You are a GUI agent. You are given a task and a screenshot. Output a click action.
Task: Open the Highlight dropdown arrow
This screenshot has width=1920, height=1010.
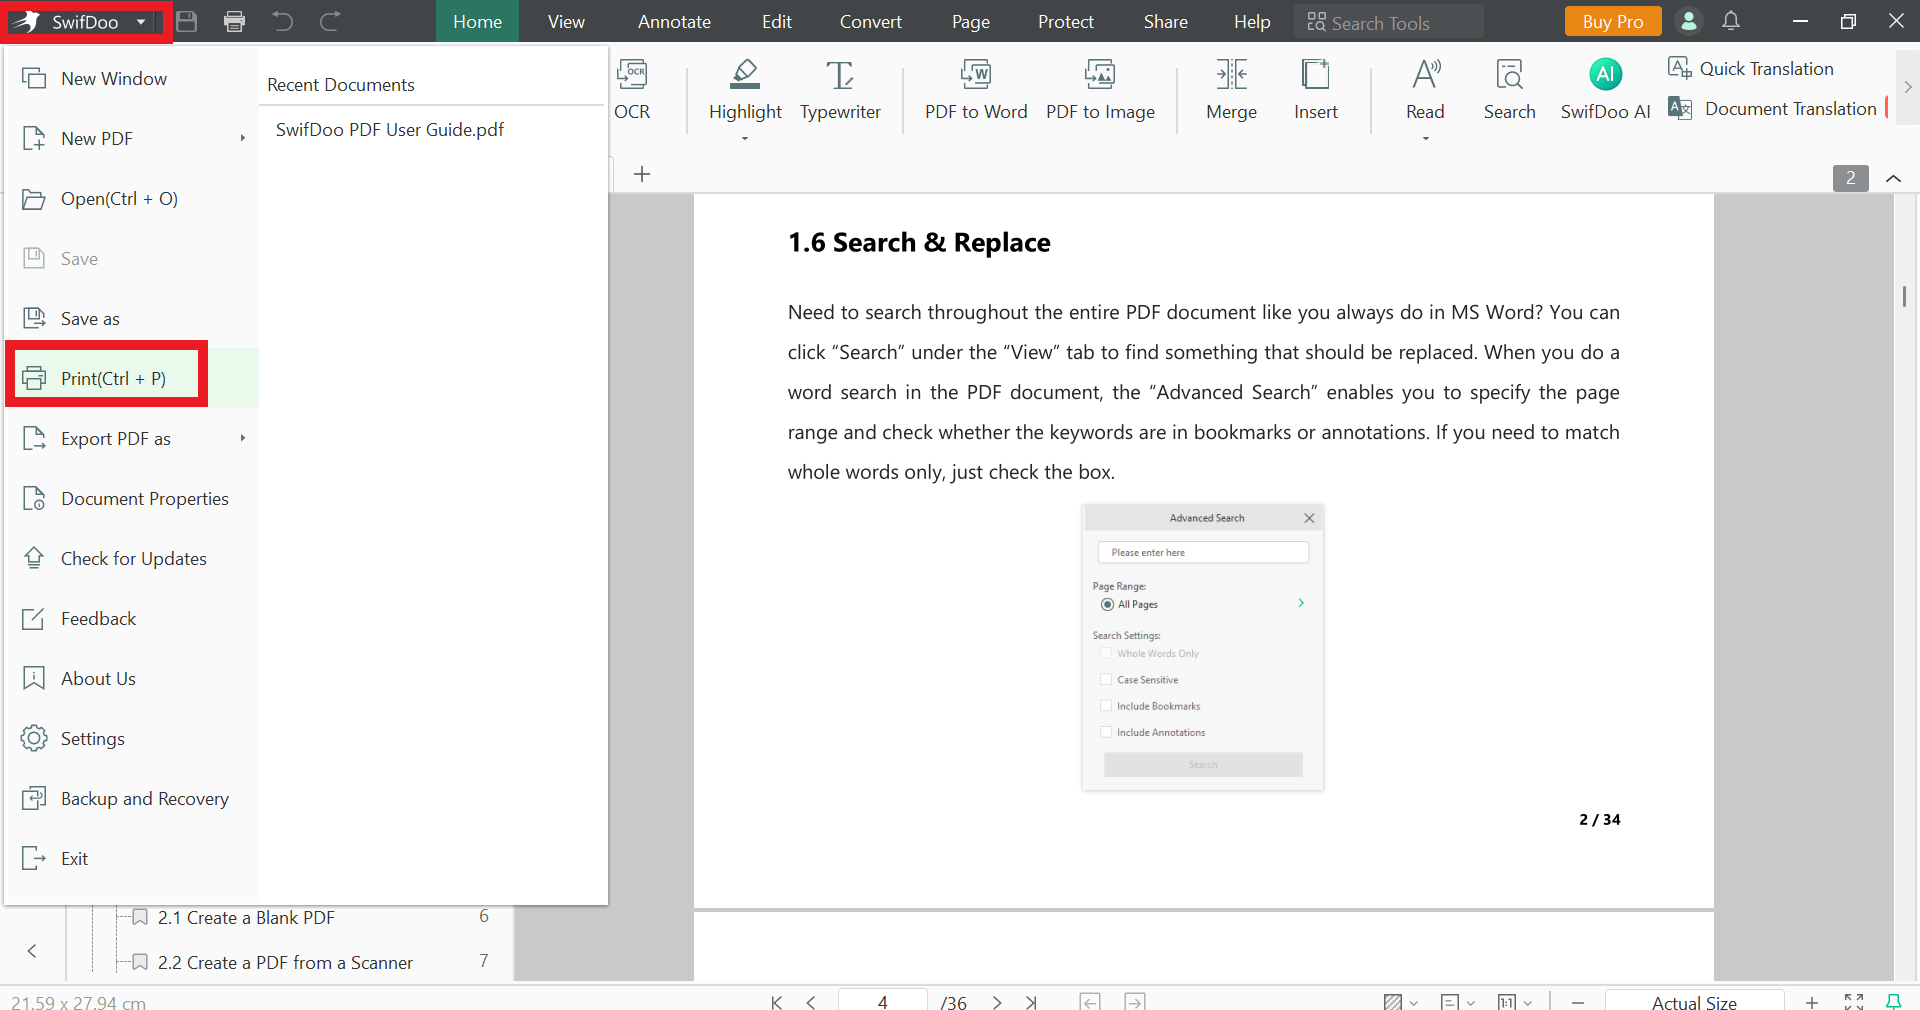(x=745, y=138)
